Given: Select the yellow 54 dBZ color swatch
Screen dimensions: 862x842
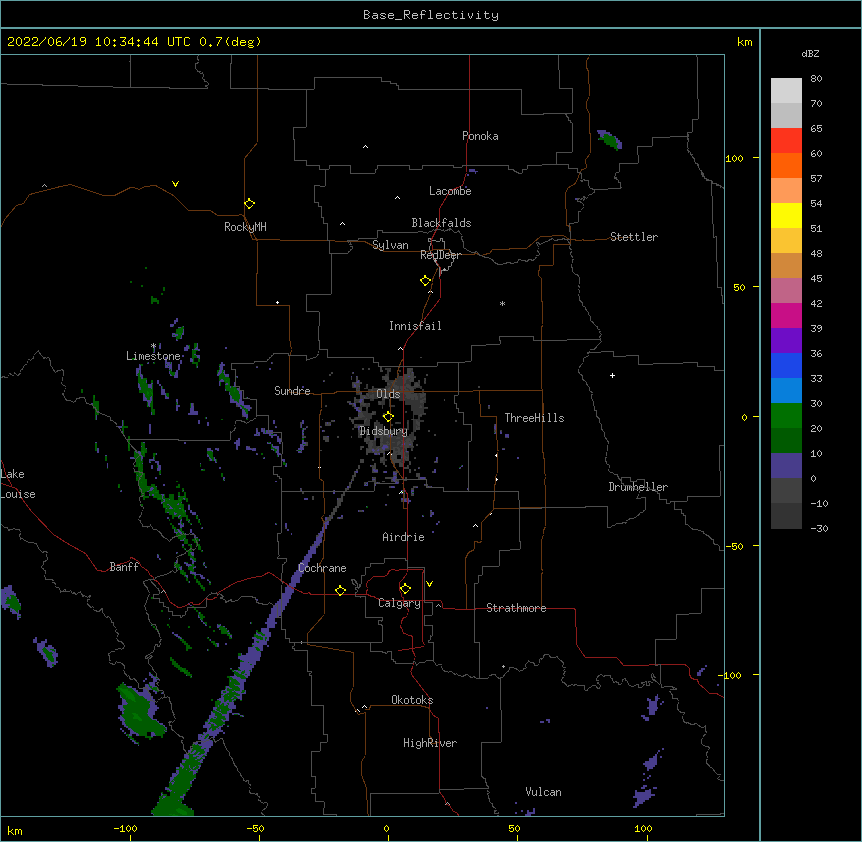Looking at the screenshot, I should point(786,215).
